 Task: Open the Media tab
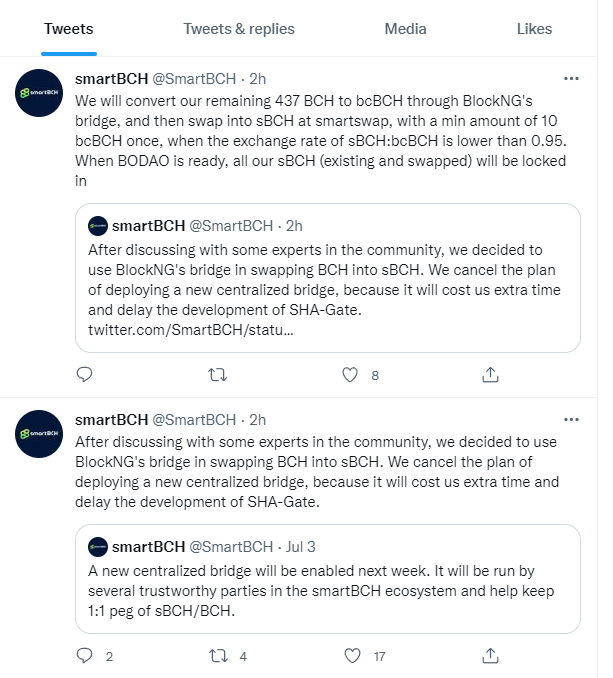(405, 29)
